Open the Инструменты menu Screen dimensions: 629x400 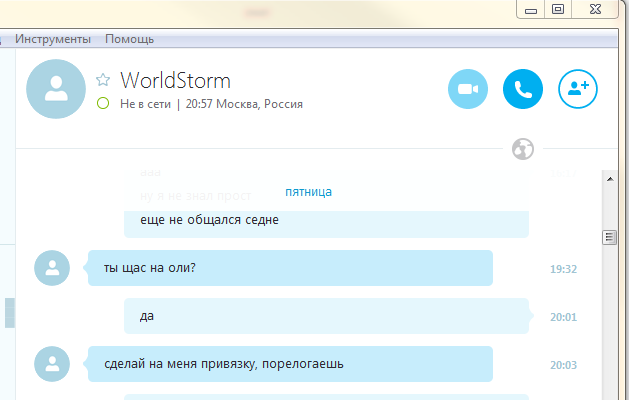pos(53,39)
